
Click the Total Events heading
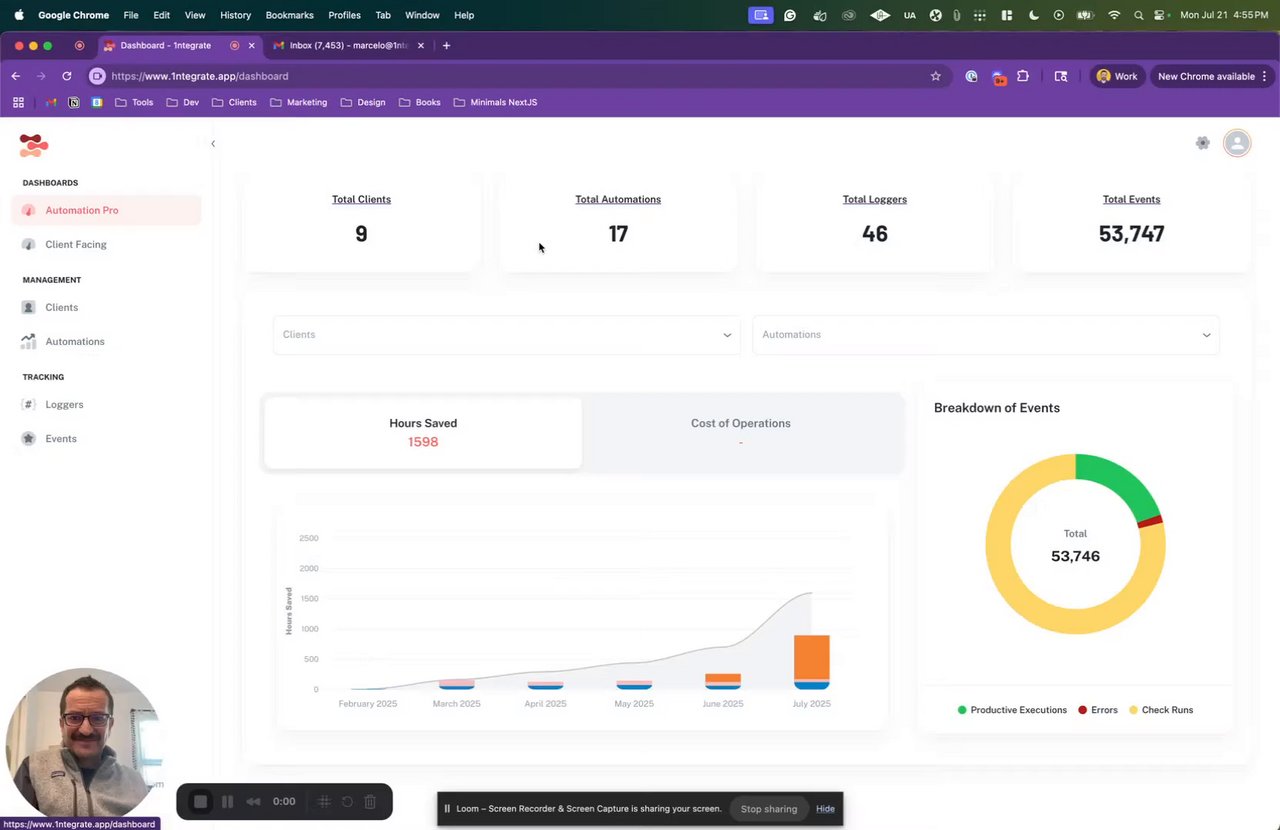tap(1131, 199)
